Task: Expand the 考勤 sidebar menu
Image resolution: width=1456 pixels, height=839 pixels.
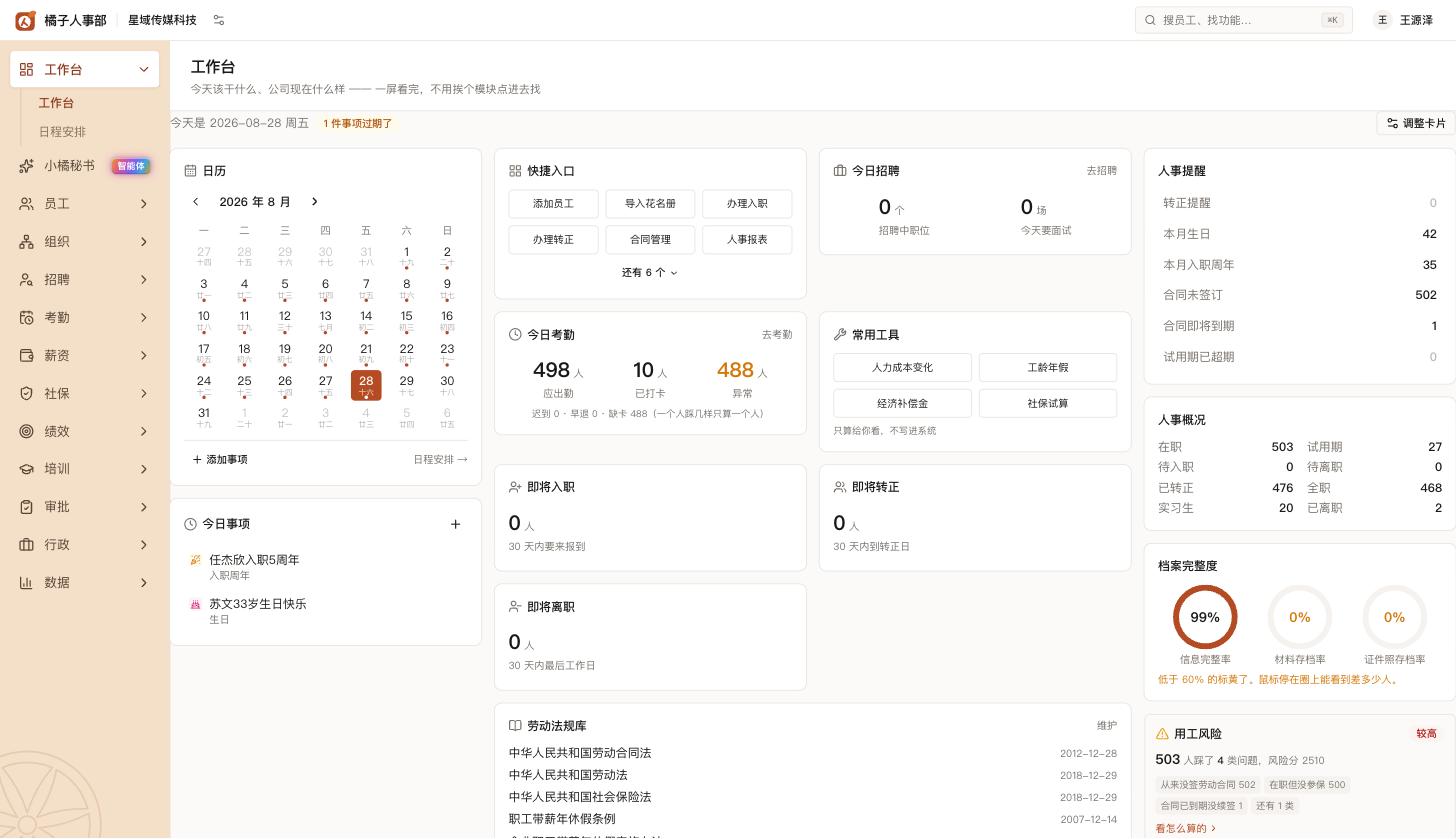Action: point(143,318)
